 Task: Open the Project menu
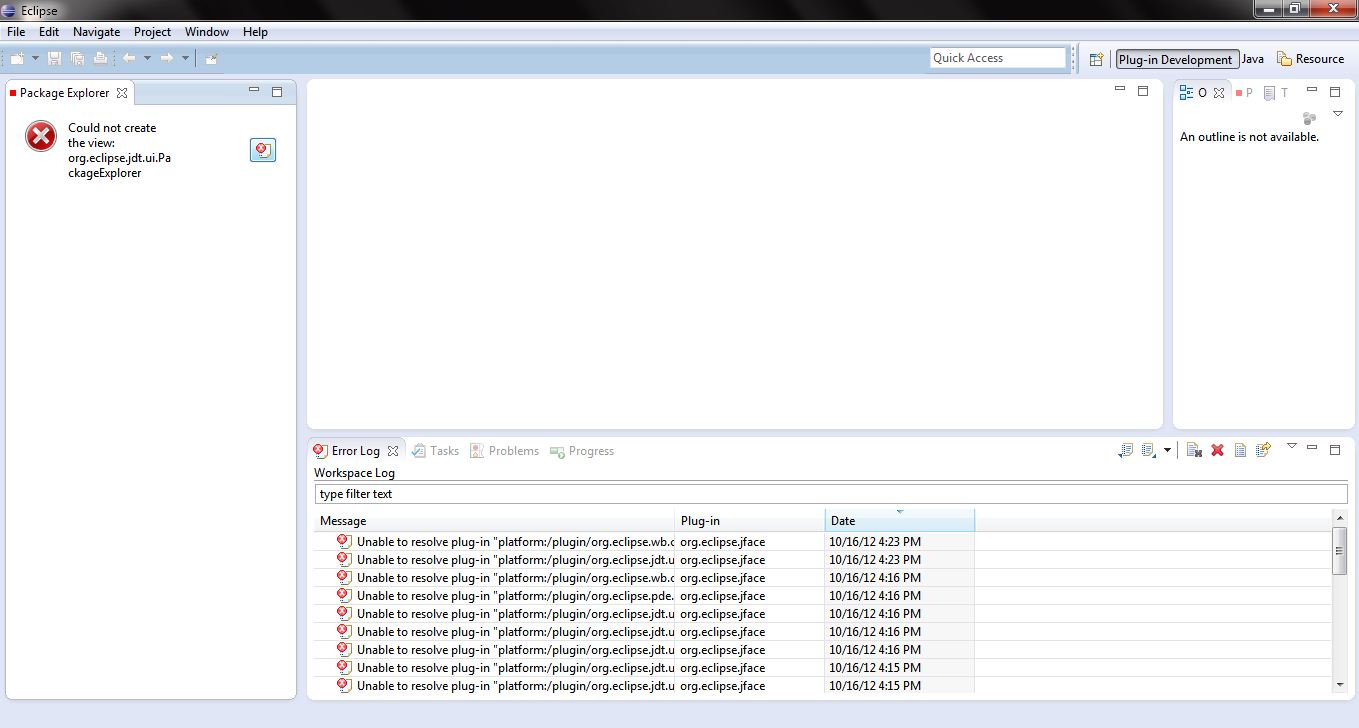[153, 32]
